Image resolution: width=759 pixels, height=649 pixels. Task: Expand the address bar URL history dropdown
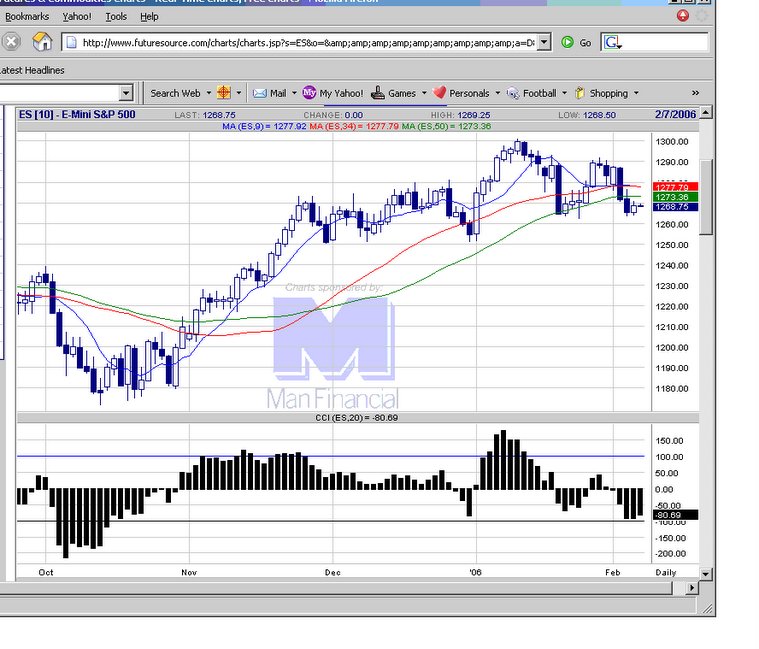(544, 43)
